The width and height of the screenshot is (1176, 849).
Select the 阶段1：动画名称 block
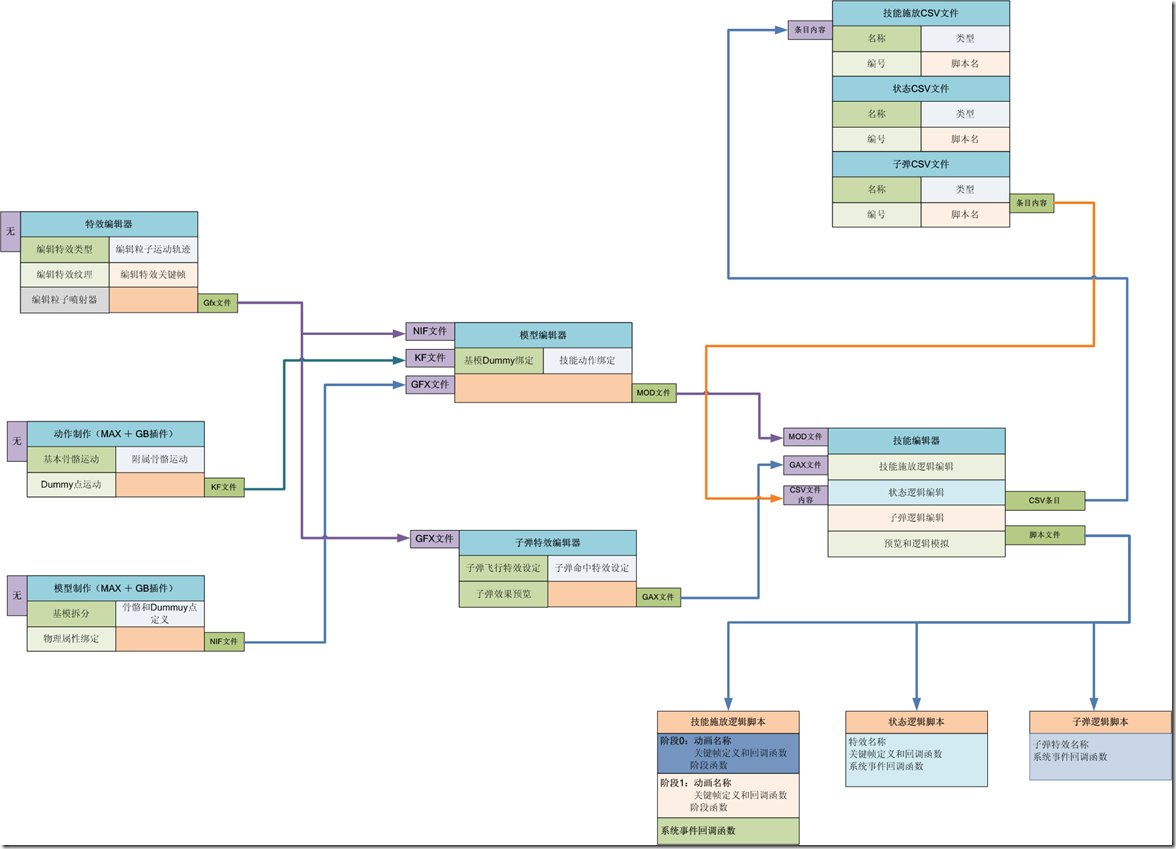click(728, 796)
